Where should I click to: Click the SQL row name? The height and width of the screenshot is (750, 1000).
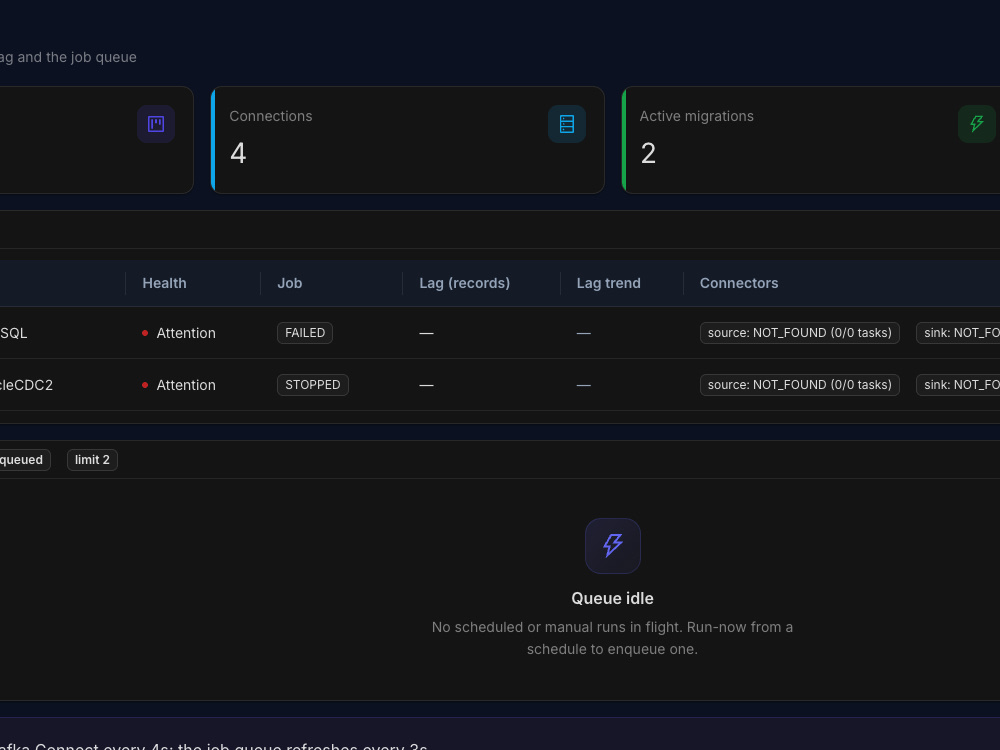pos(13,333)
